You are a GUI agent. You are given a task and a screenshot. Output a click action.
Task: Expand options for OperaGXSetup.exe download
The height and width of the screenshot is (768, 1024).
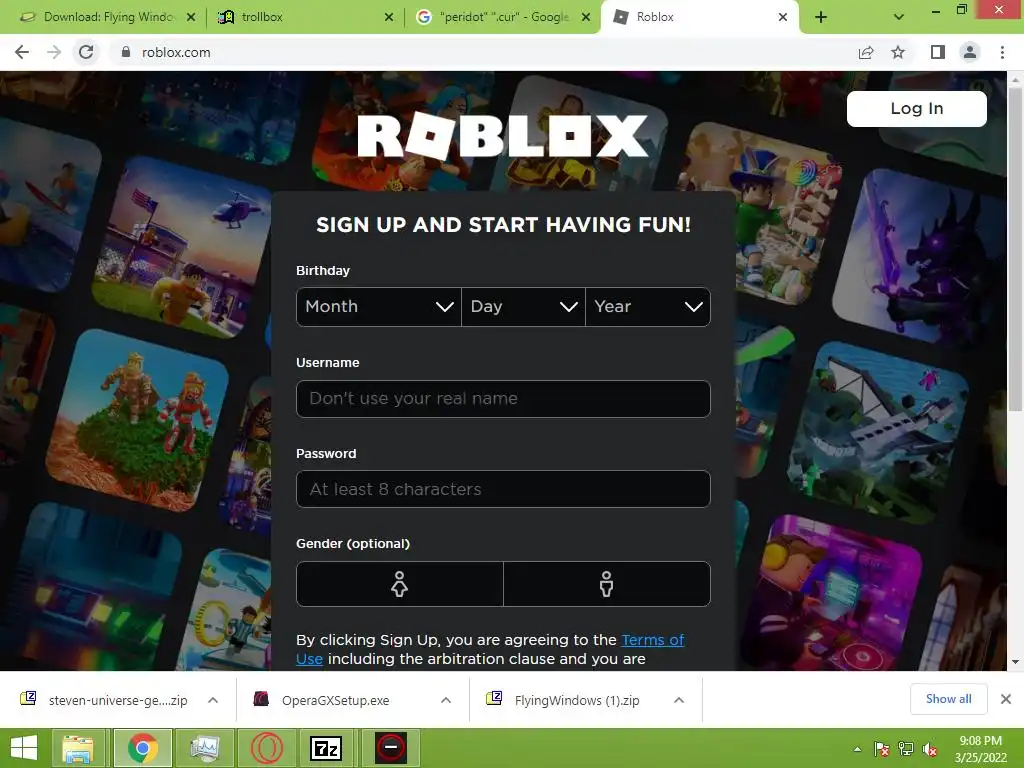point(446,700)
